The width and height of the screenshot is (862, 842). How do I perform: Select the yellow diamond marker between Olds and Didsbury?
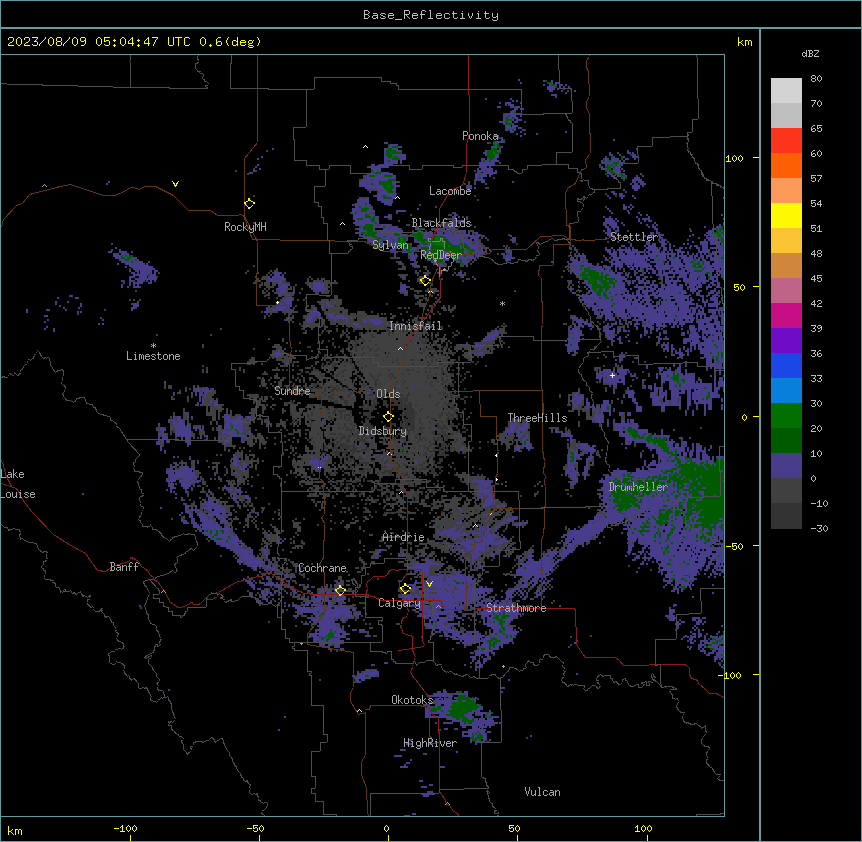click(388, 417)
